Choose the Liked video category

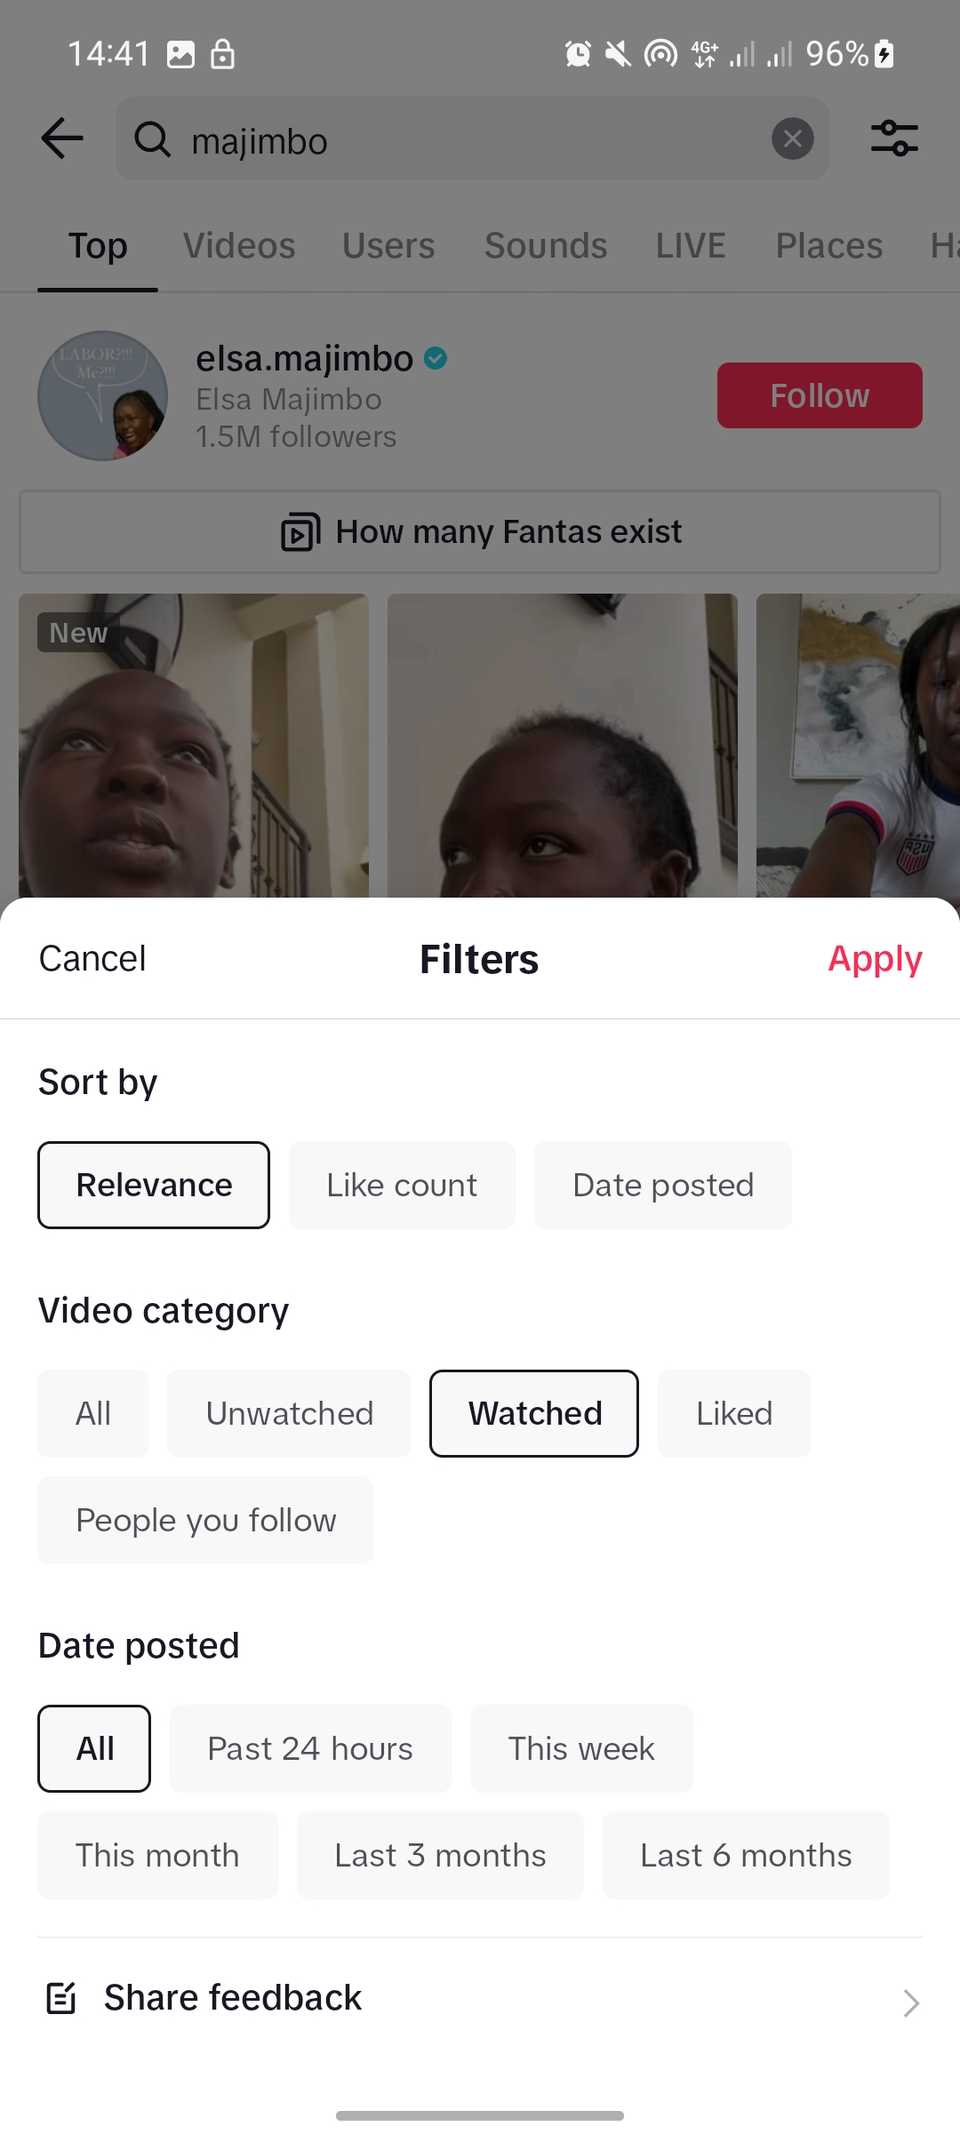pos(733,1413)
